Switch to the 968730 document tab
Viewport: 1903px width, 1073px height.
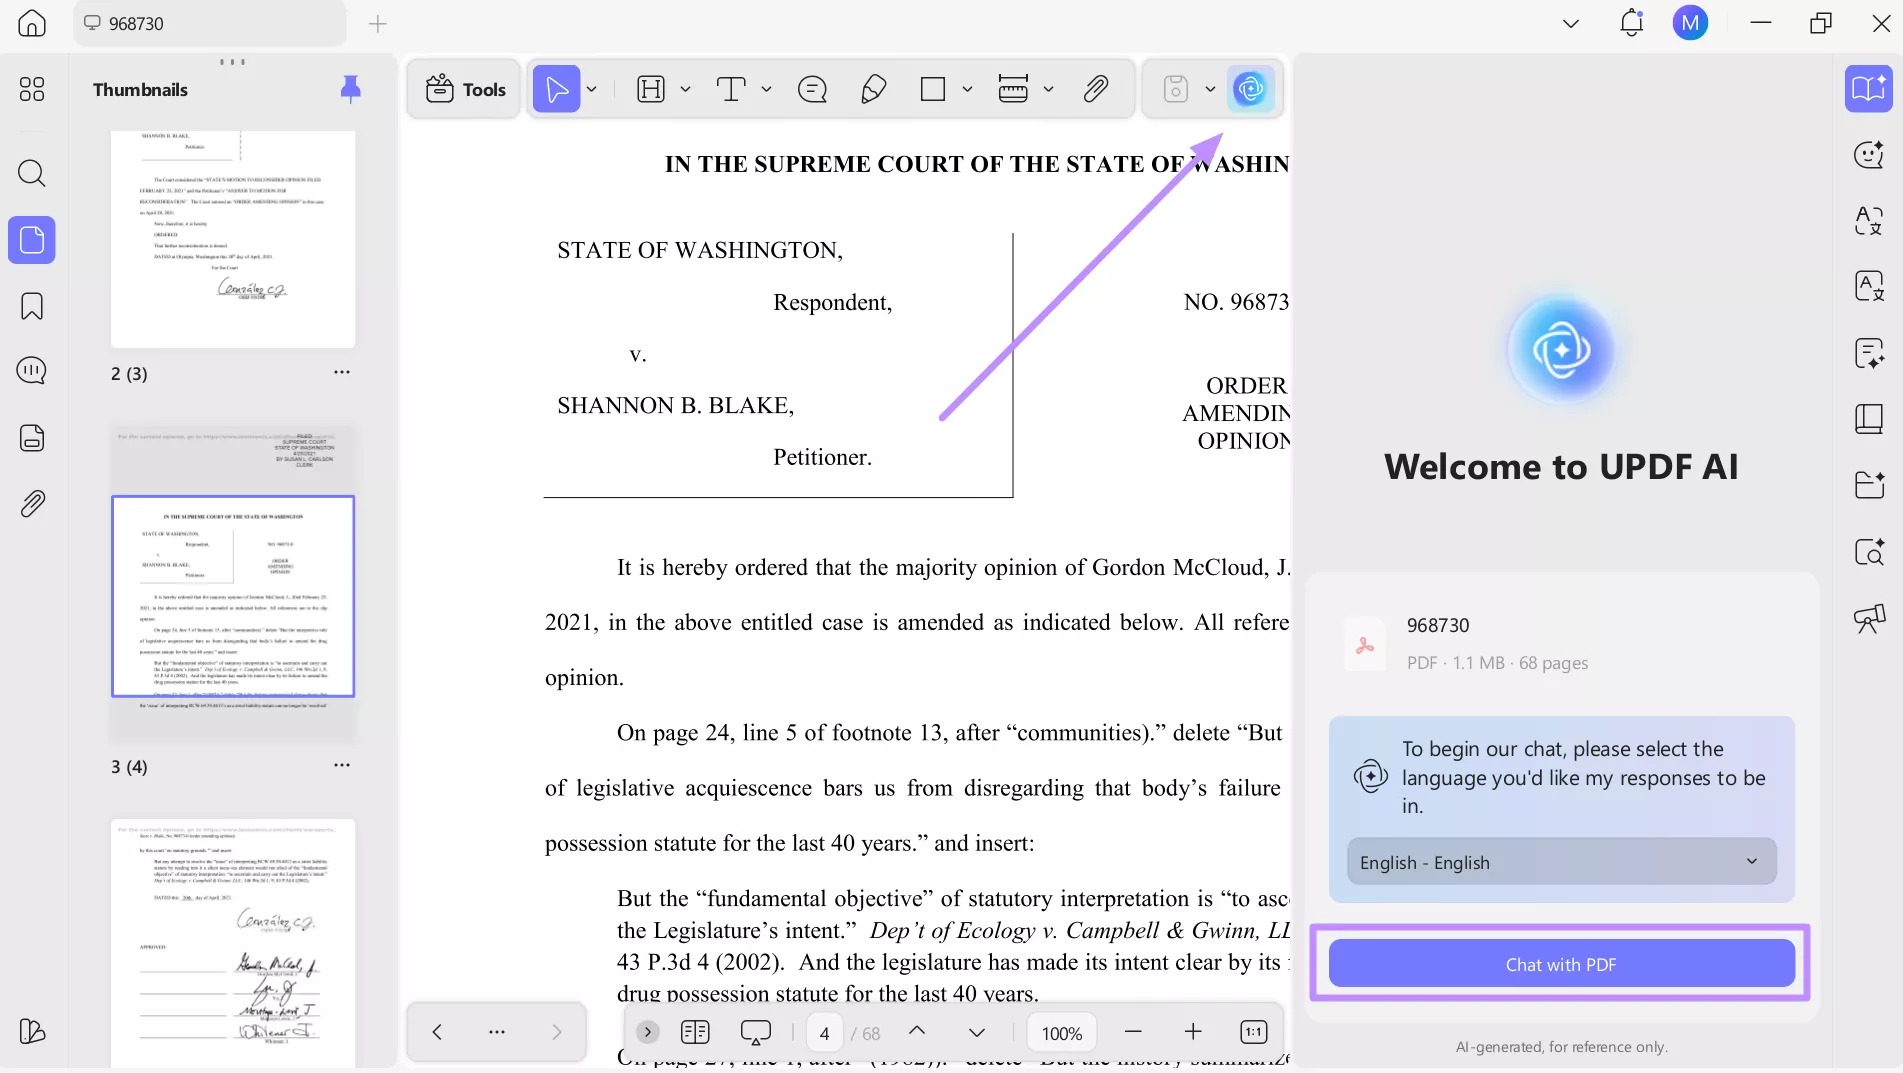pos(210,23)
